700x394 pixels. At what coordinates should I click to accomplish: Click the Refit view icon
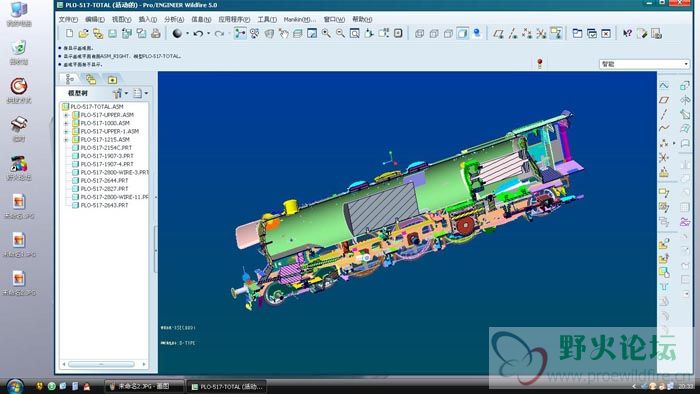tap(355, 33)
